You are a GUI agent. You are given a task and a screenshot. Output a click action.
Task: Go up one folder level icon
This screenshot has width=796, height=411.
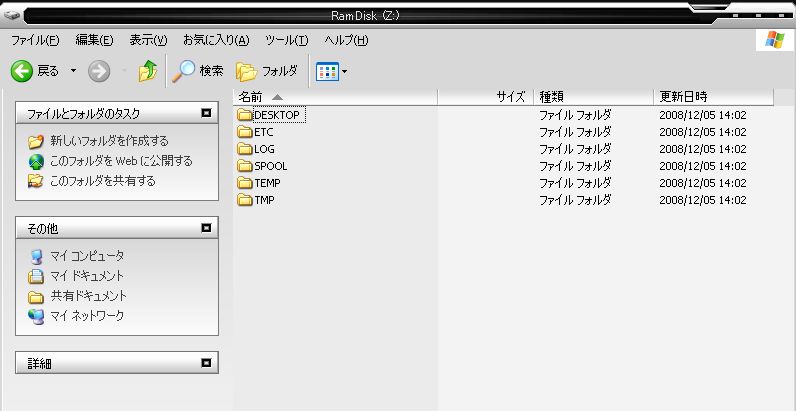[x=148, y=71]
